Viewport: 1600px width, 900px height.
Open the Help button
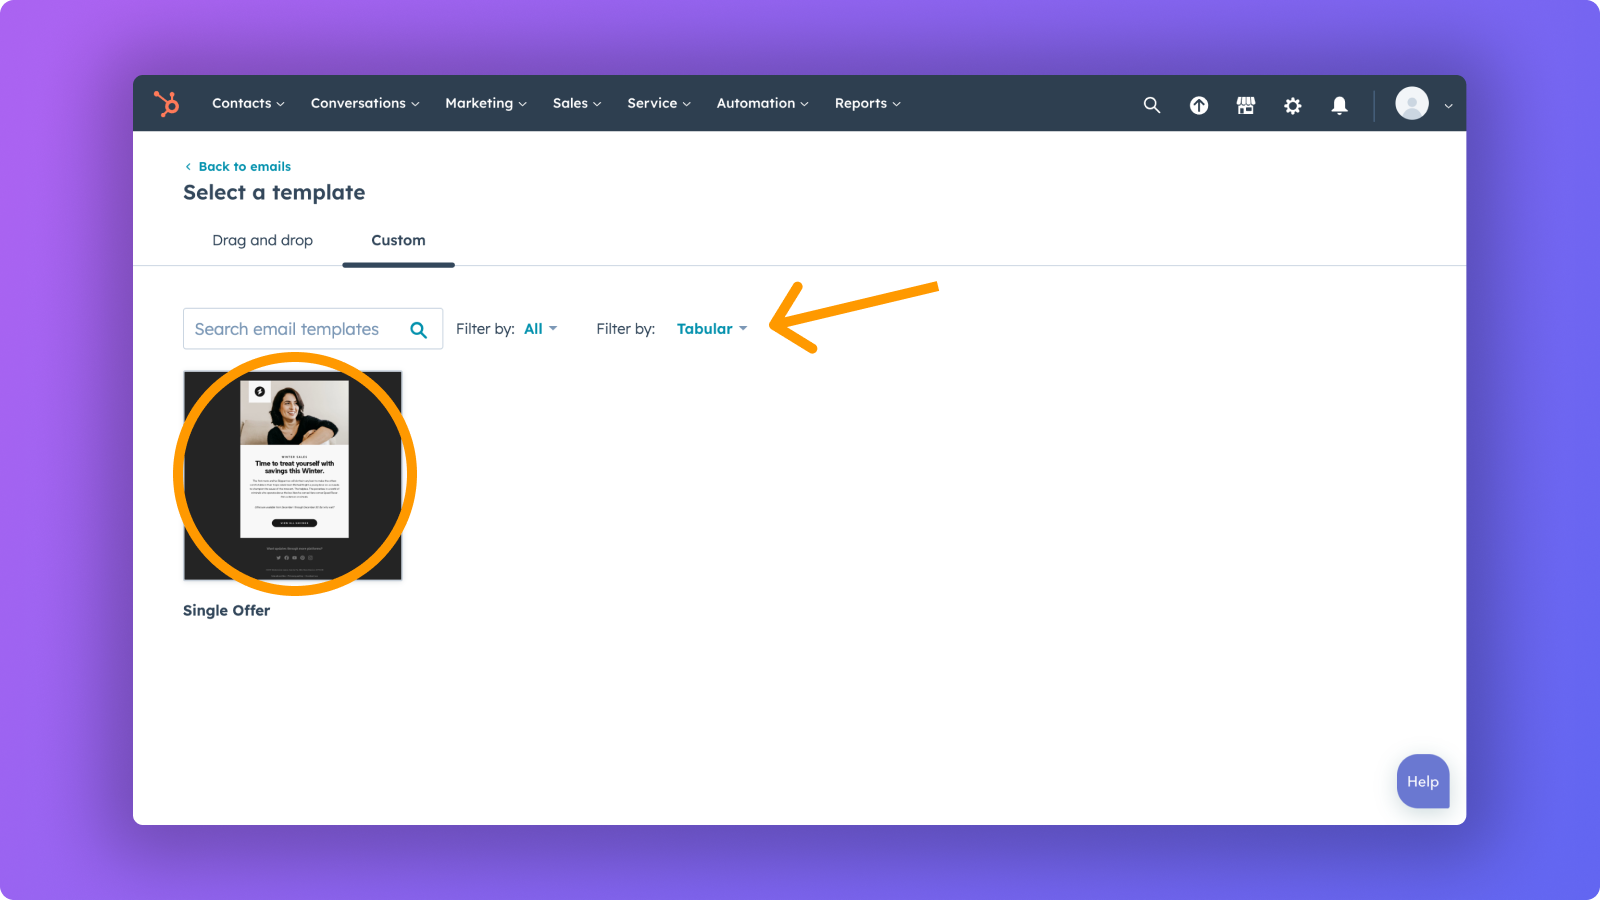pos(1422,781)
